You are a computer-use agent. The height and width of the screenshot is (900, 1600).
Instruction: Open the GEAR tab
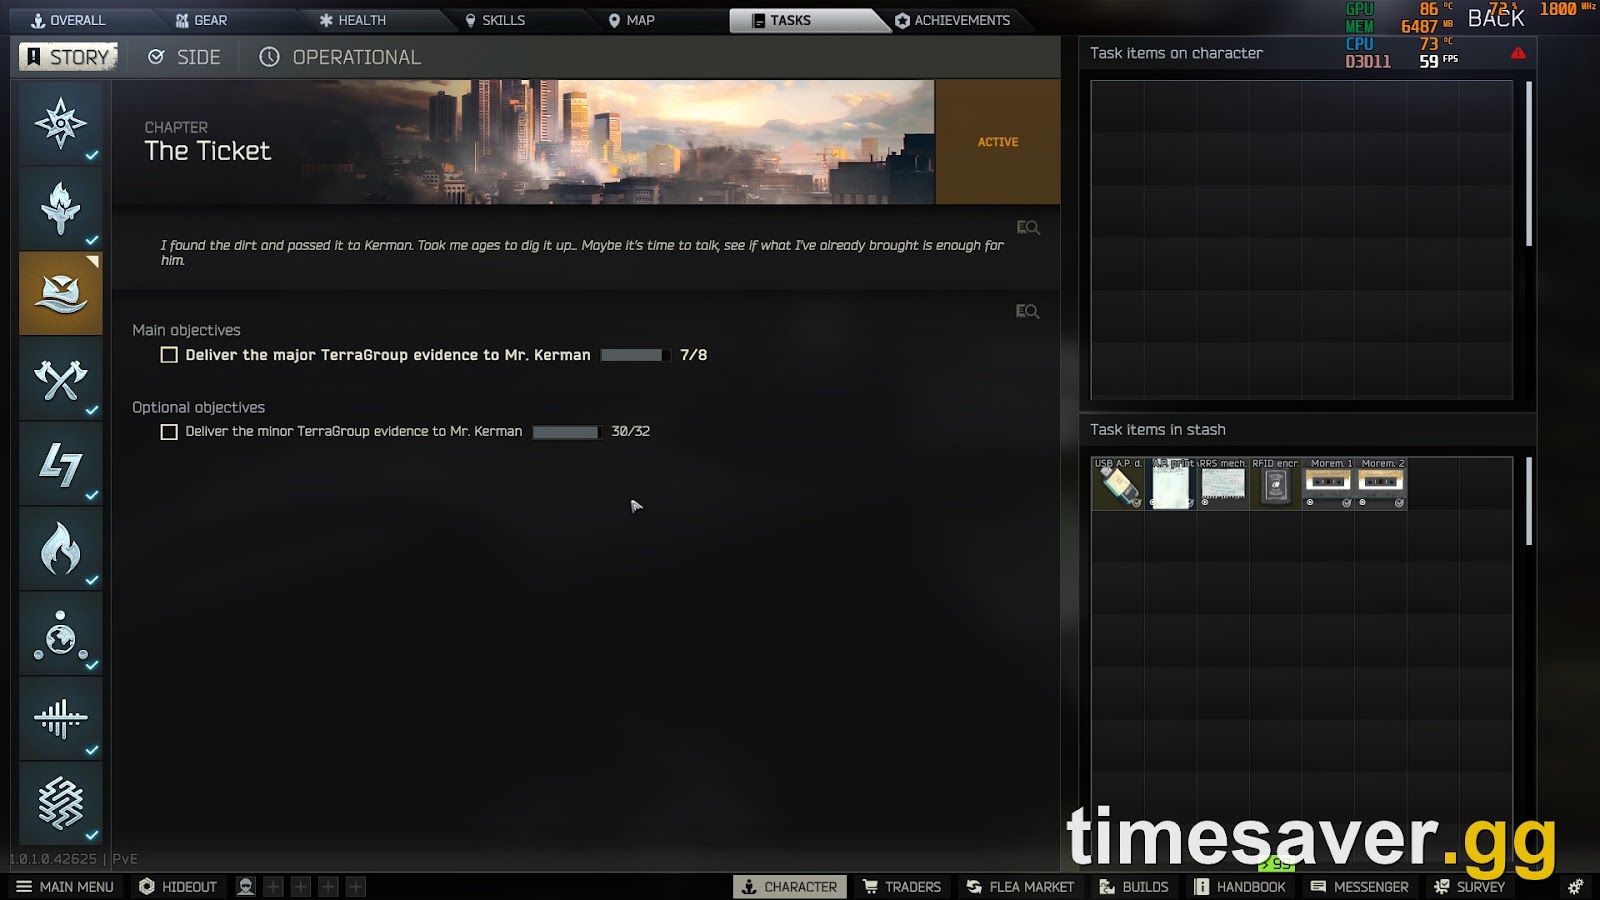[x=200, y=20]
